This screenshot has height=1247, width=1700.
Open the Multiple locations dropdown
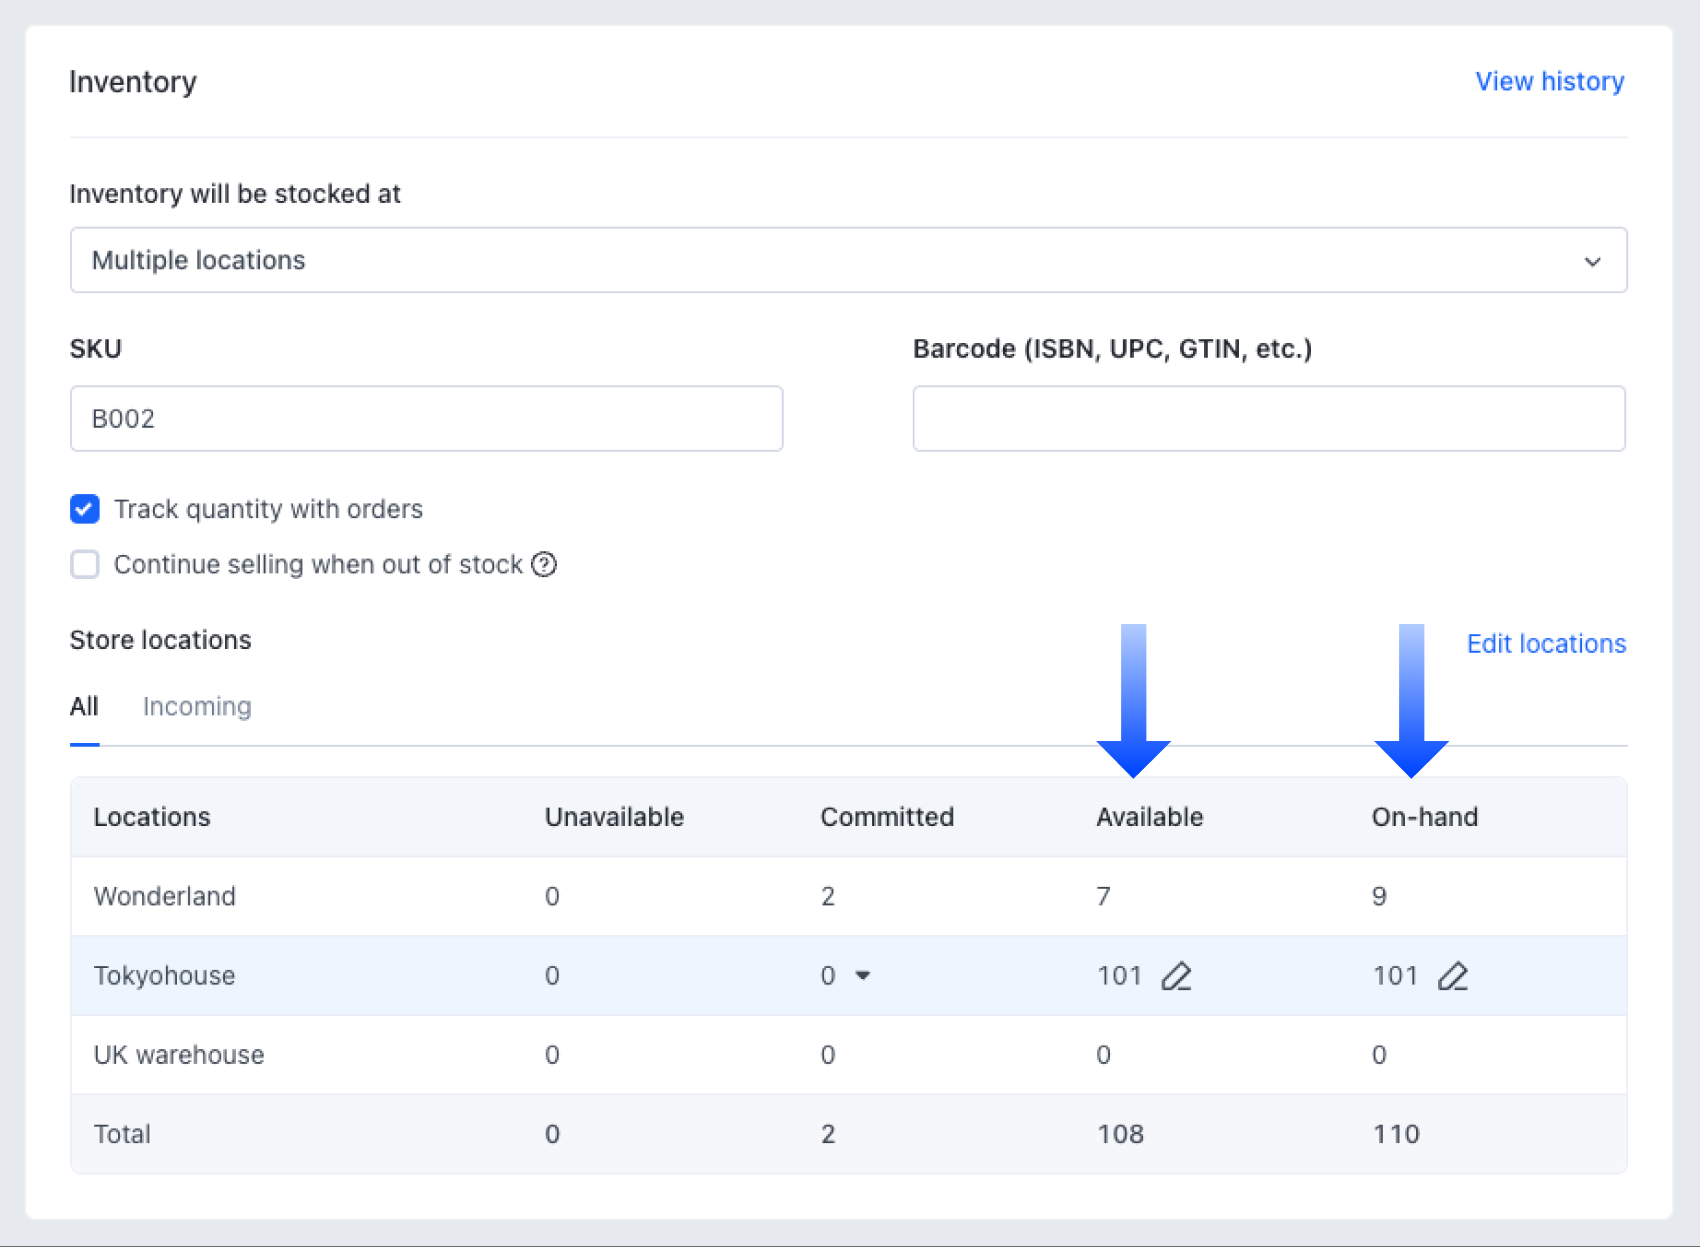(847, 260)
